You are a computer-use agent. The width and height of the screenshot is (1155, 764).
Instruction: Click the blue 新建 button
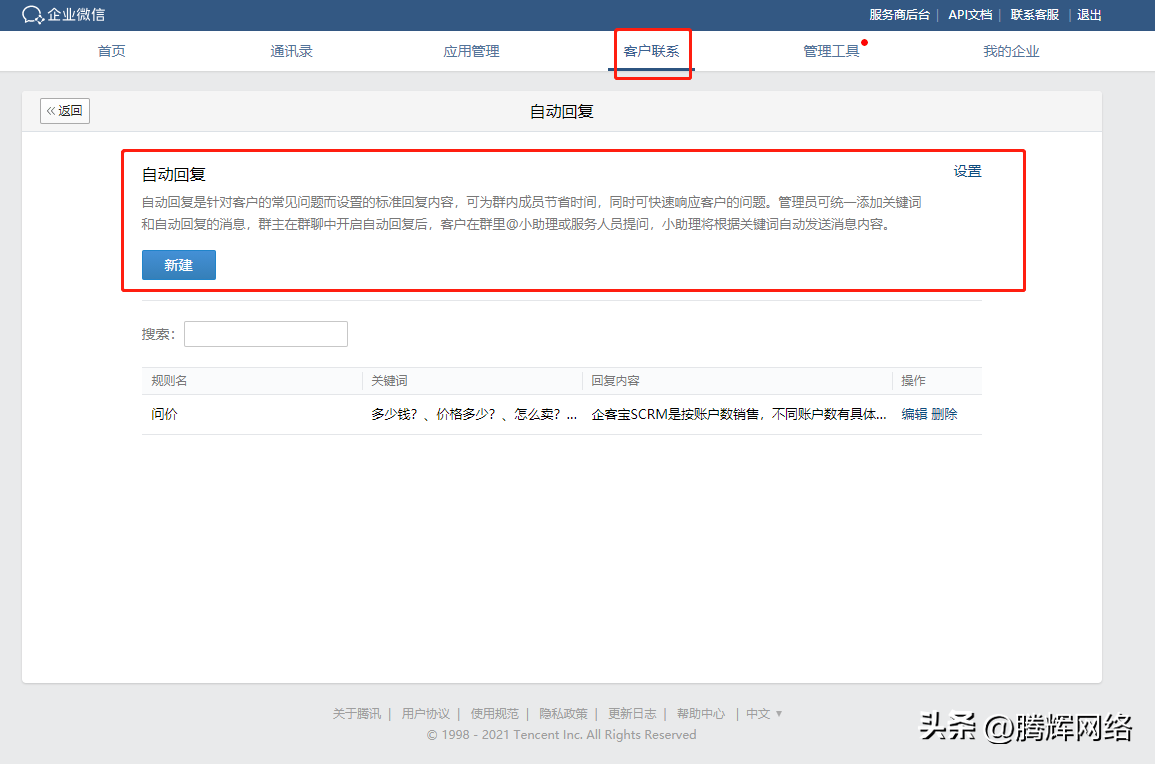178,265
